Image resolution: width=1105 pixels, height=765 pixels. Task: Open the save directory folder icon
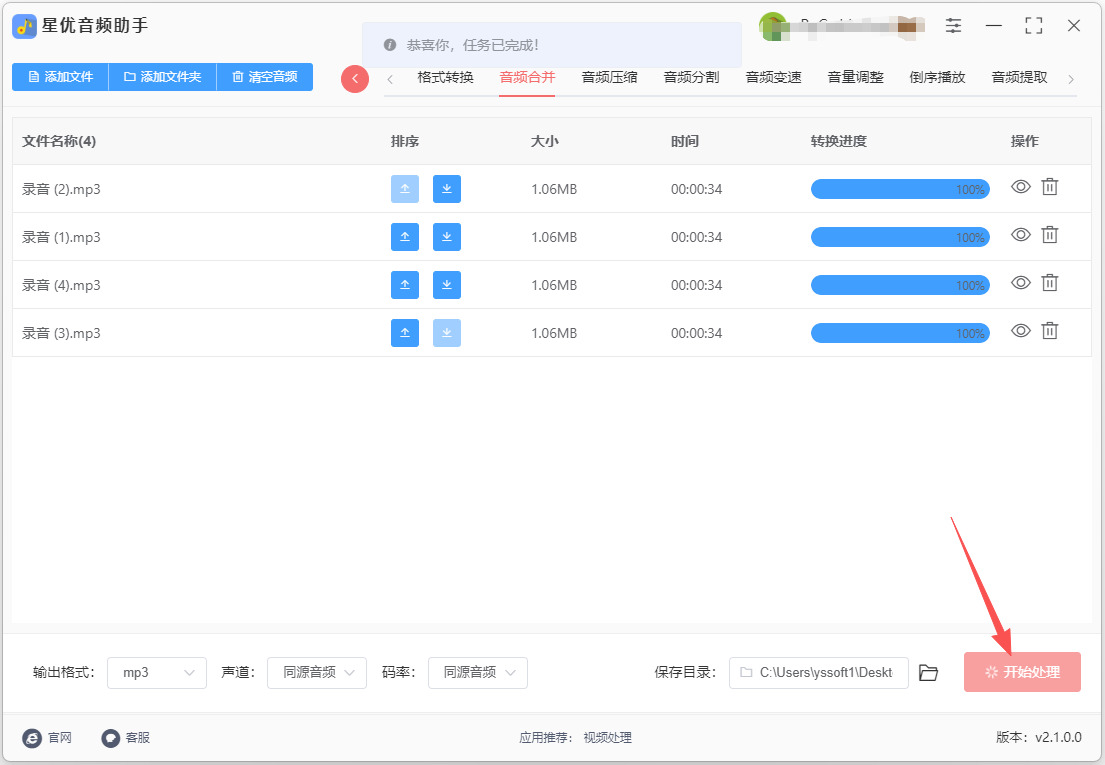[x=928, y=673]
